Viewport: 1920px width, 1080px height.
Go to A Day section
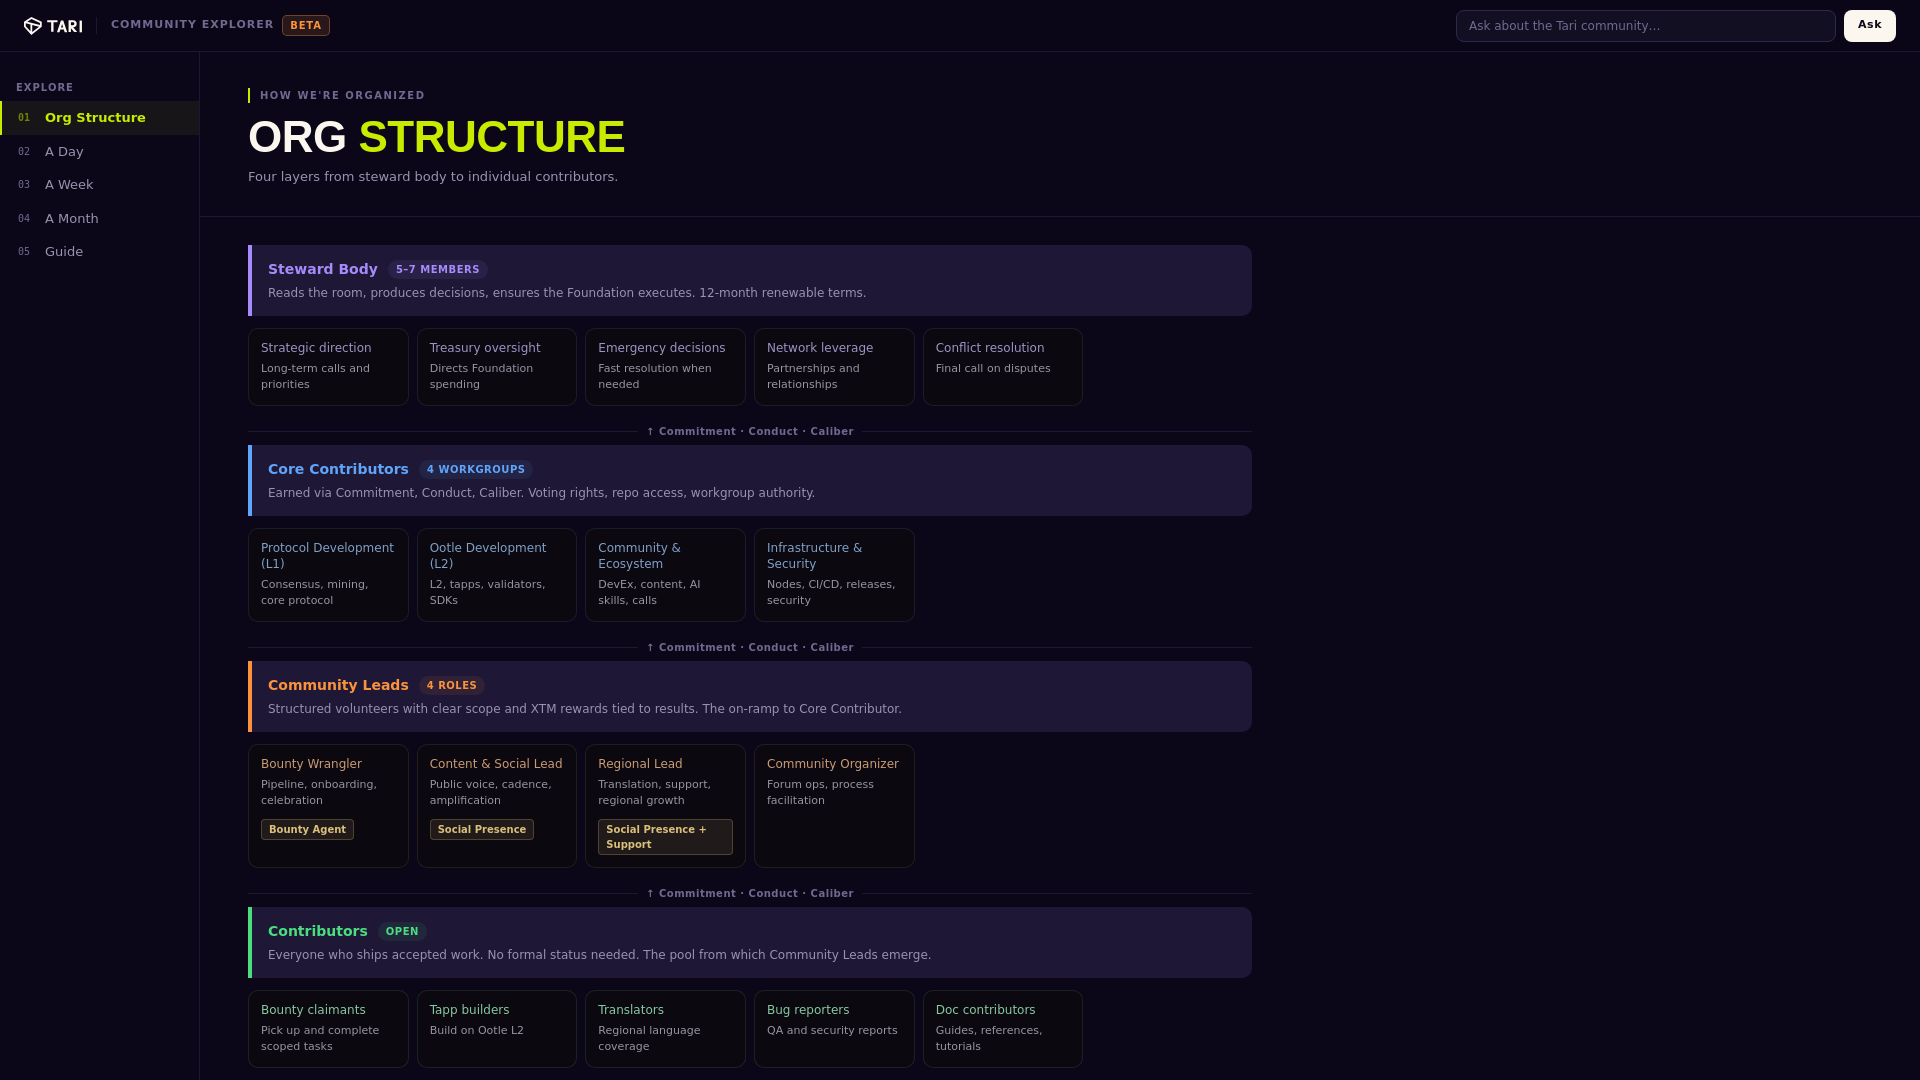[x=100, y=152]
